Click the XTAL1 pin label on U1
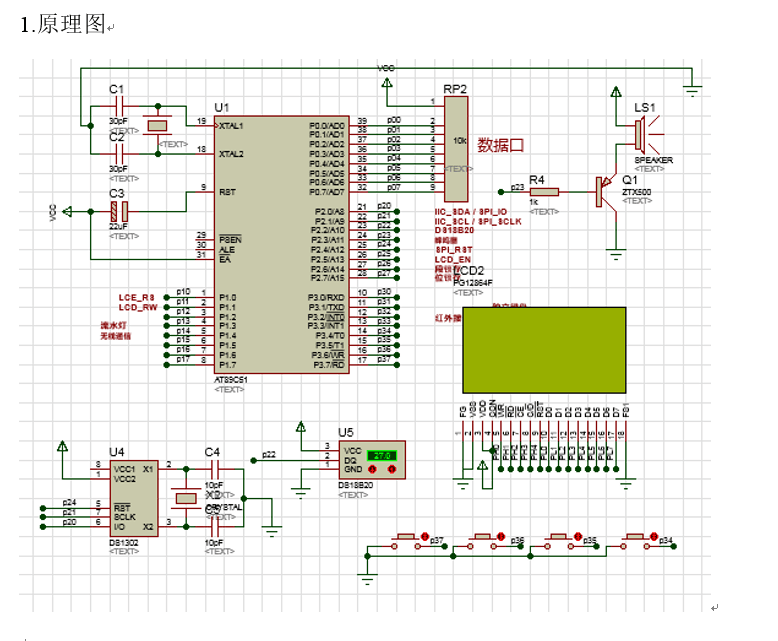 (231, 126)
